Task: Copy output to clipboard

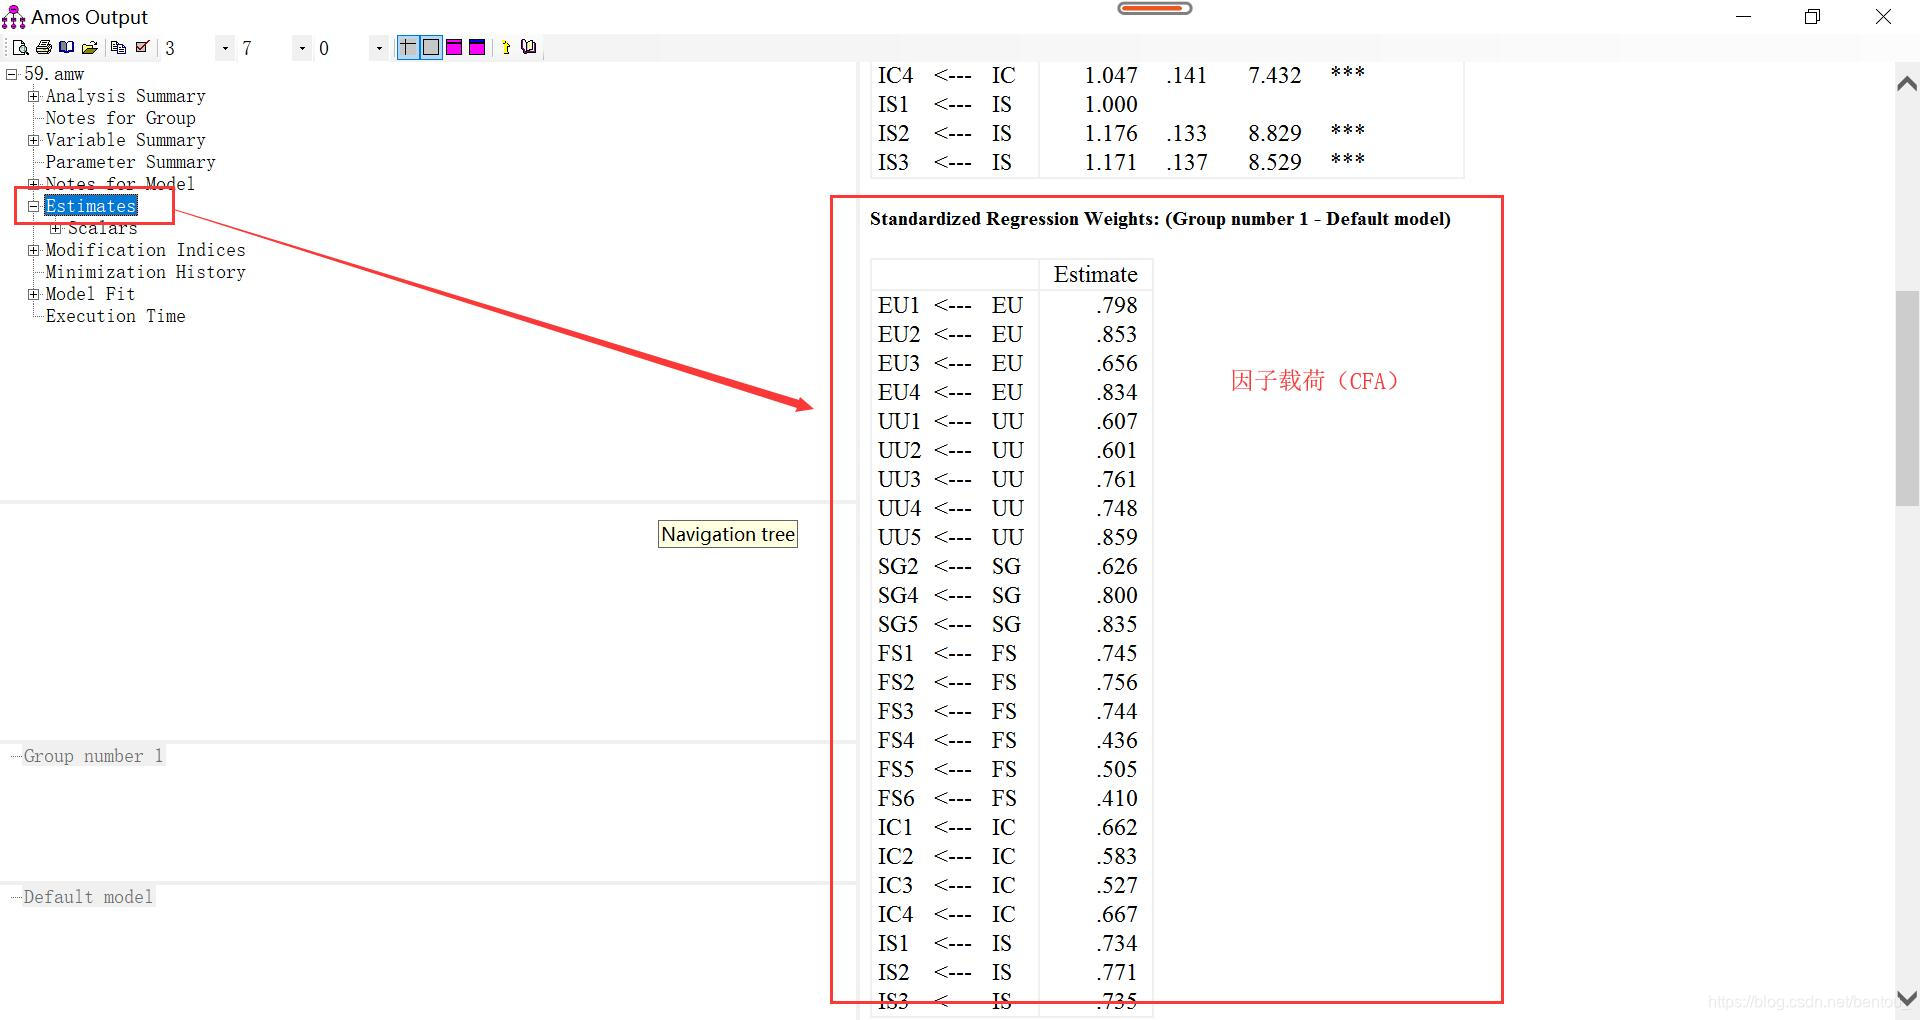Action: [x=118, y=47]
